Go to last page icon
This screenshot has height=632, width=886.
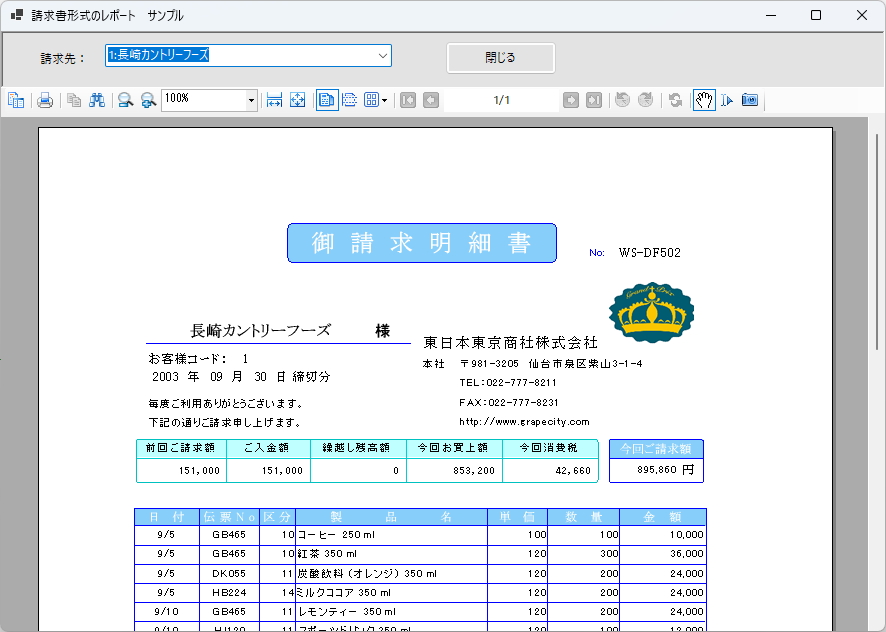click(x=594, y=100)
